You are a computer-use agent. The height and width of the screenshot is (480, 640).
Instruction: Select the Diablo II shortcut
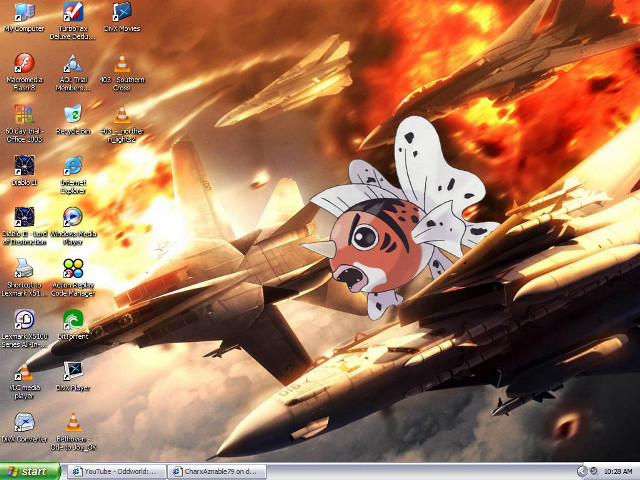(24, 171)
